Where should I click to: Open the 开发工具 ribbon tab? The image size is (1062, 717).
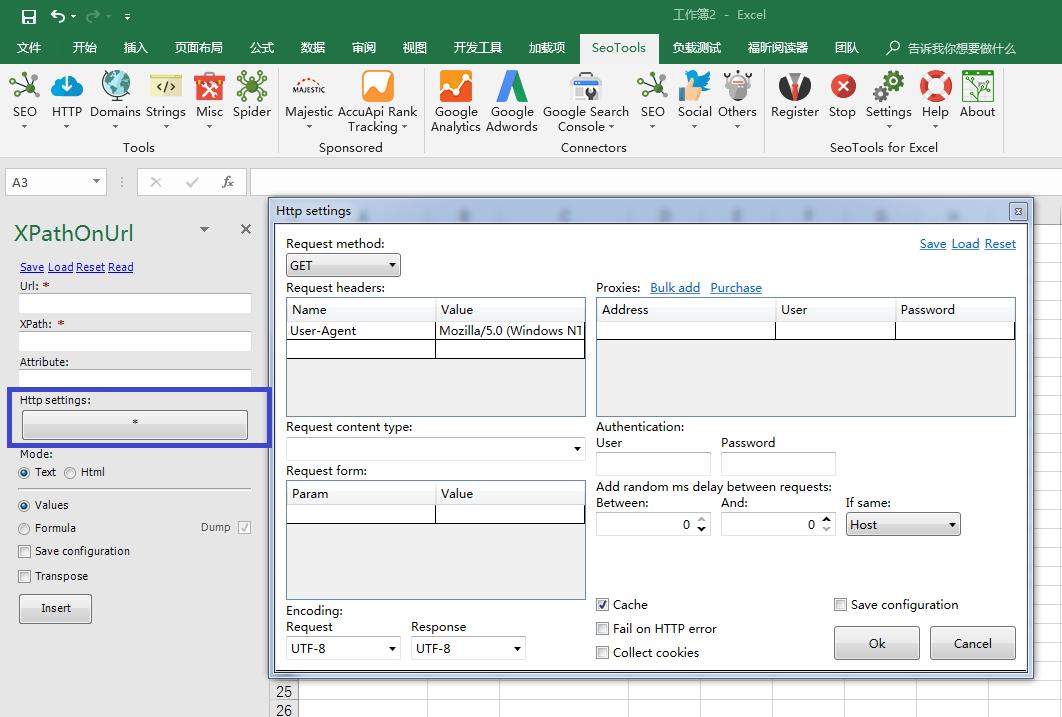point(477,47)
